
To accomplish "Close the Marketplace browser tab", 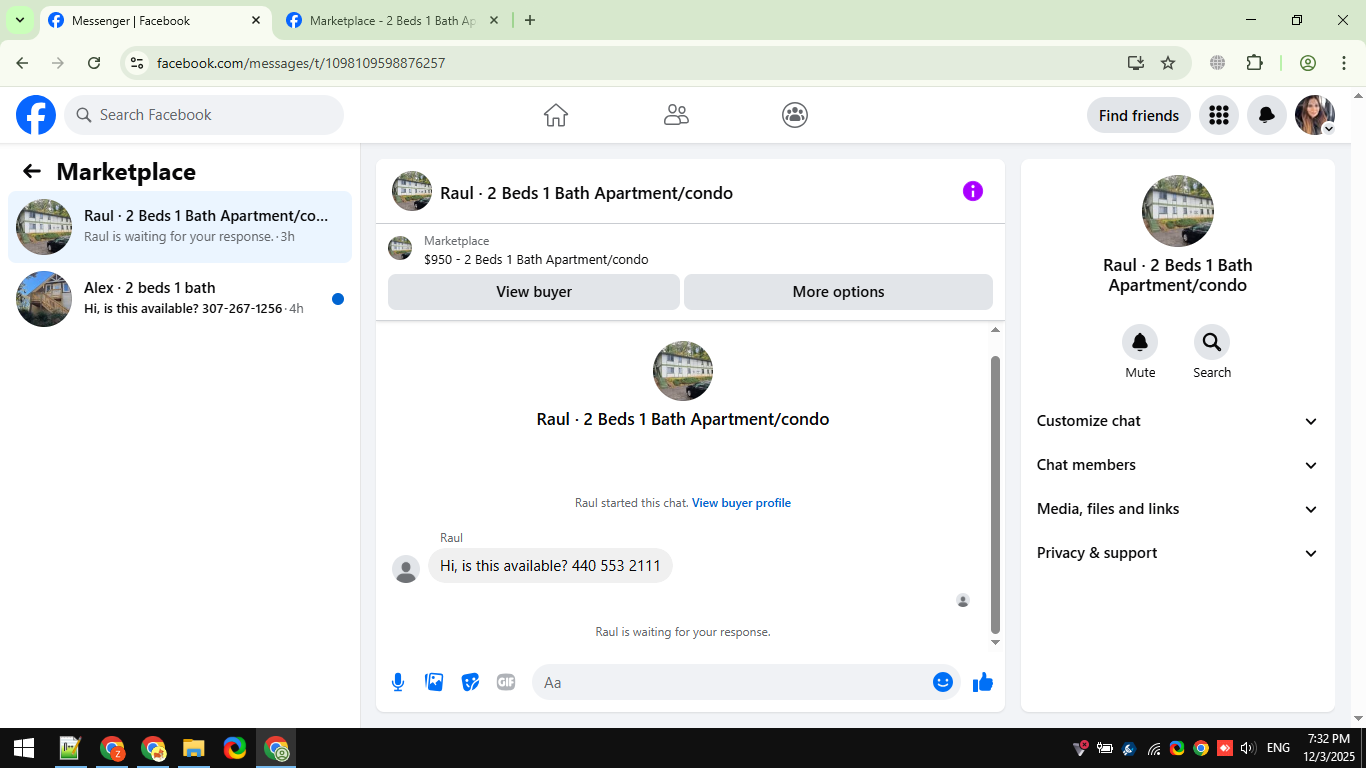I will (x=494, y=20).
